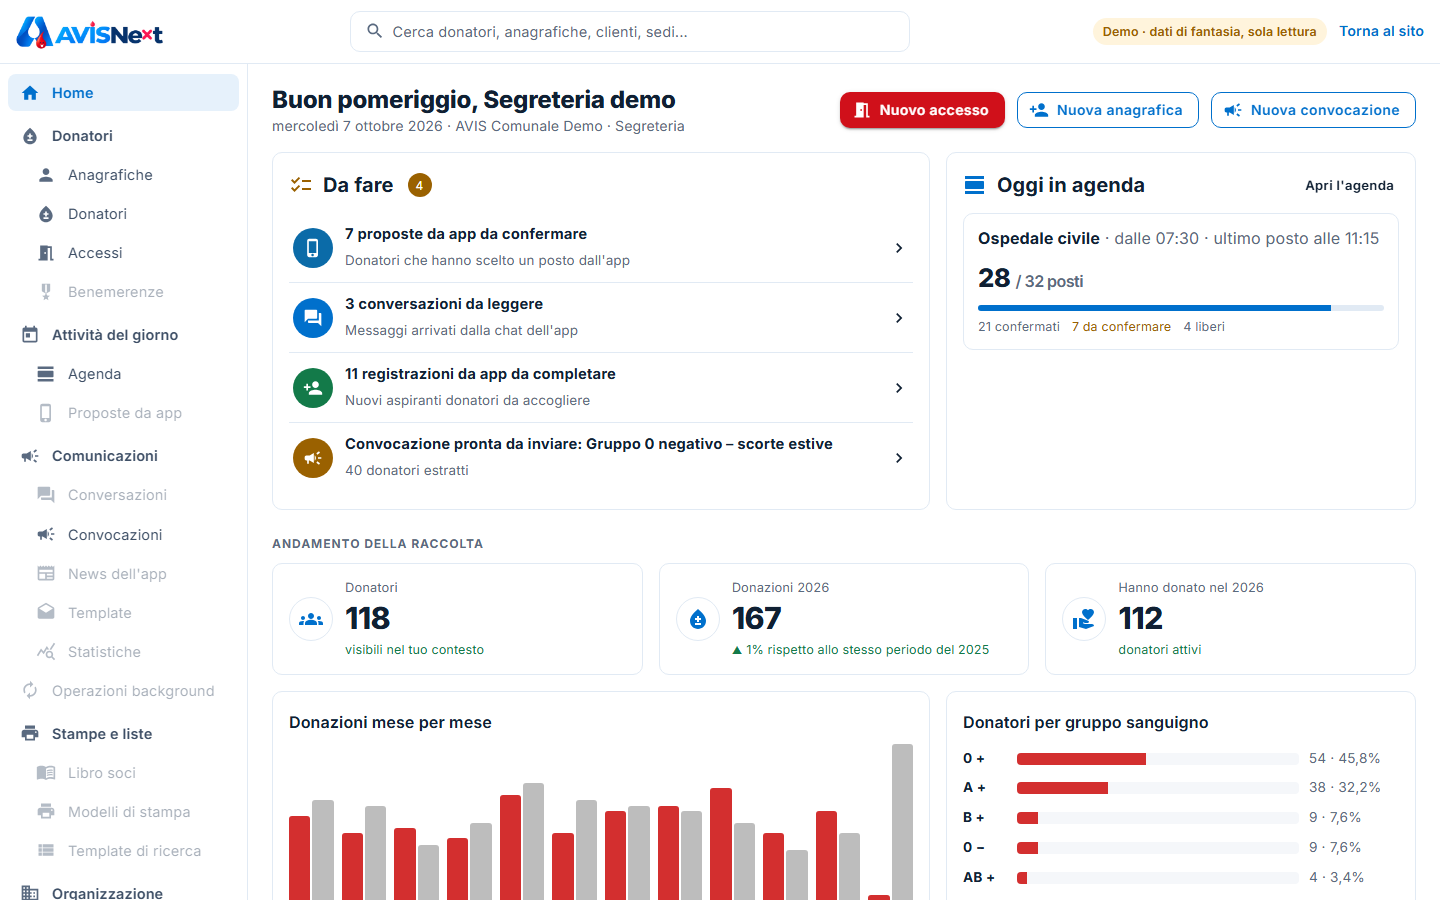Click the Anagrafiche person icon
Screen dimensions: 1440x900
click(46, 175)
